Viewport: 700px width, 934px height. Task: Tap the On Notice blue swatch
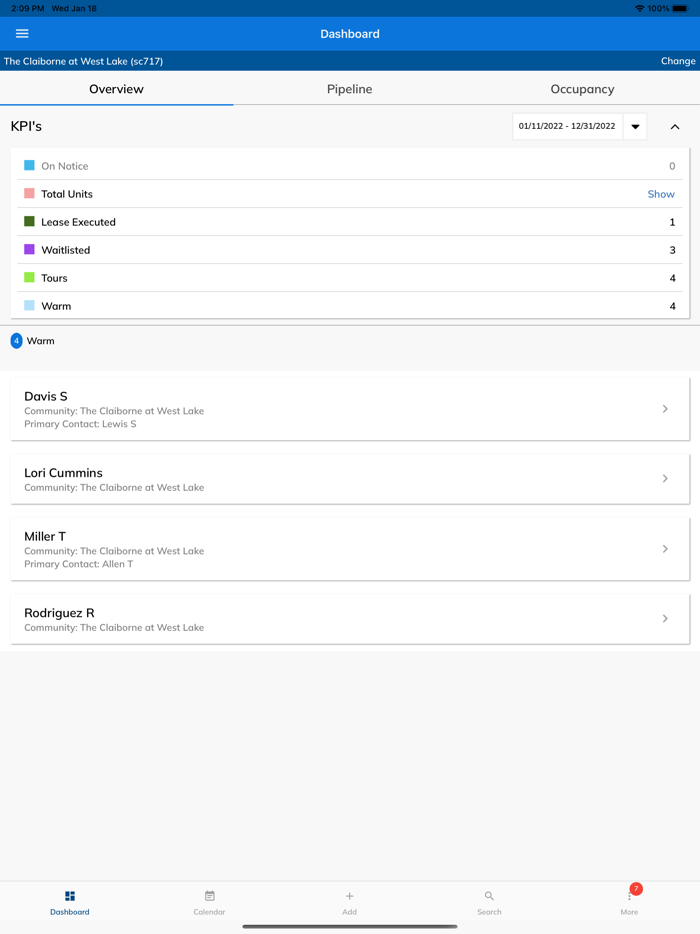[29, 166]
